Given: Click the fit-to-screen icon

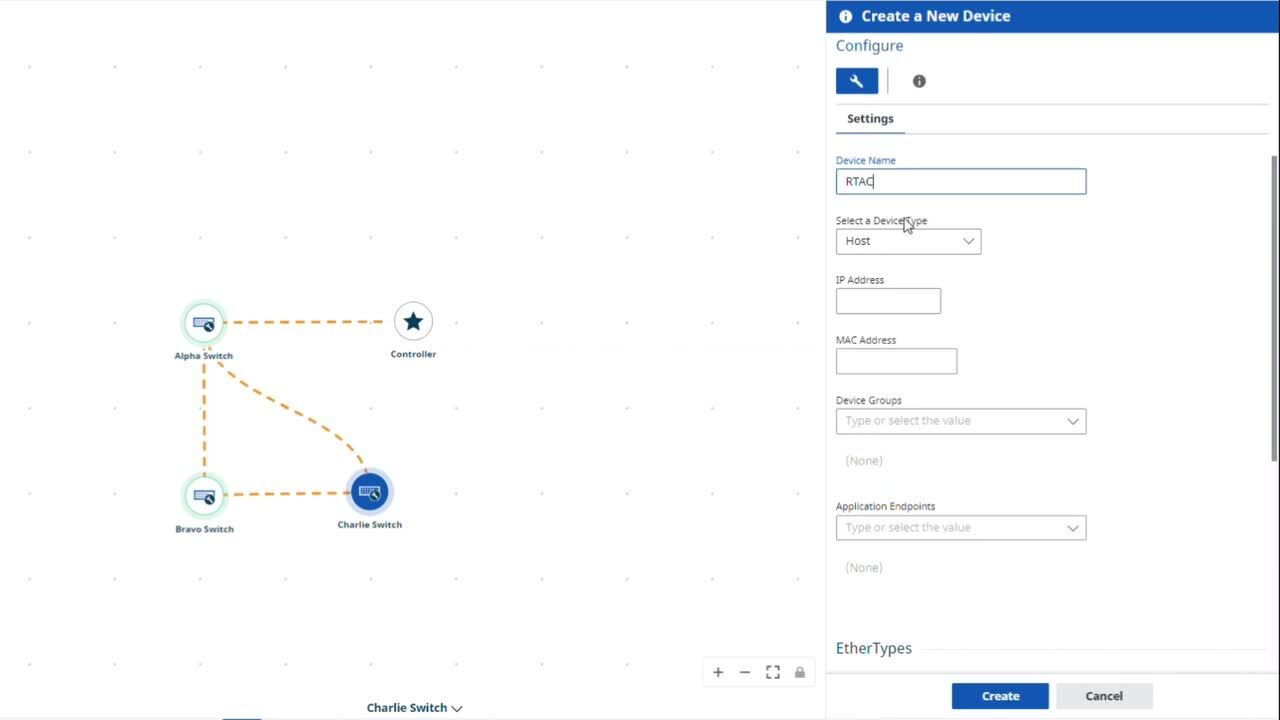Looking at the screenshot, I should (773, 673).
